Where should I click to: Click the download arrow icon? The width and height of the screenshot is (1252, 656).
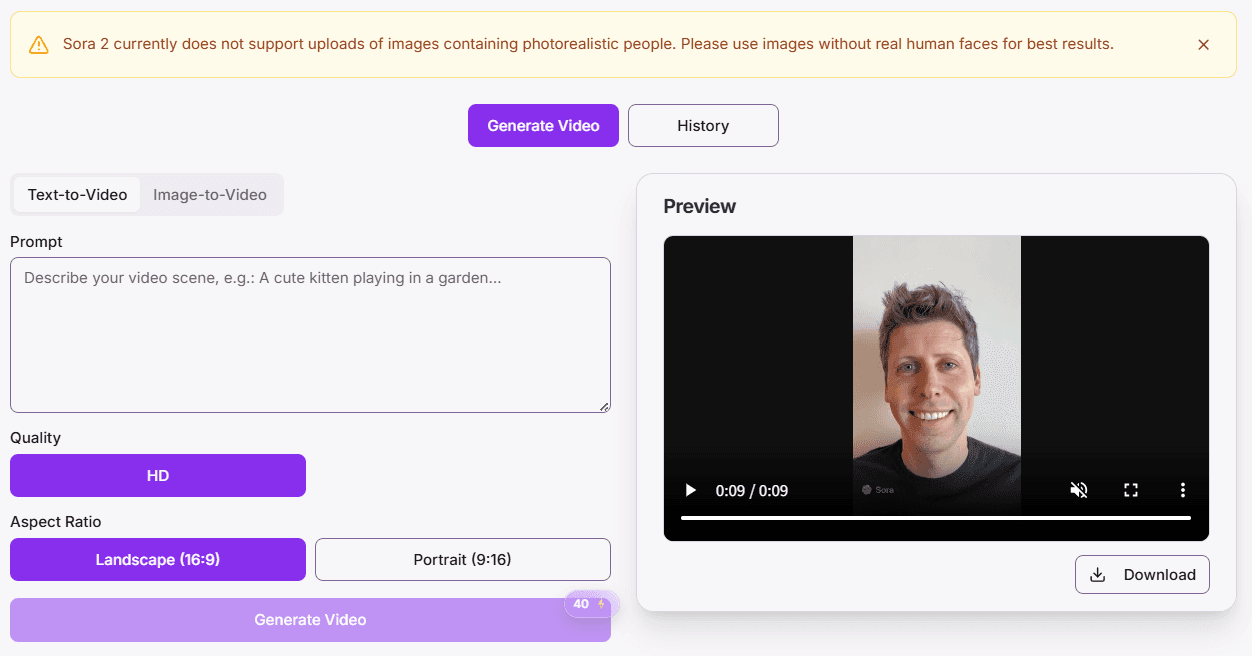tap(1097, 575)
